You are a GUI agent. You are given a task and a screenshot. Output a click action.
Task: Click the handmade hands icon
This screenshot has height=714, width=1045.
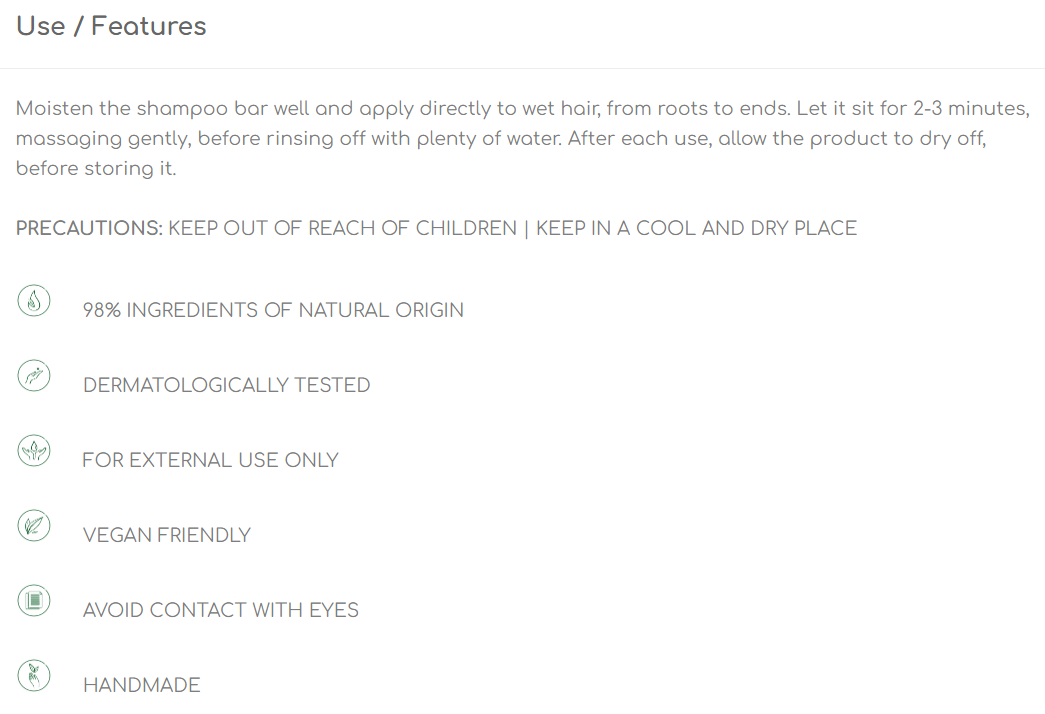pos(34,675)
